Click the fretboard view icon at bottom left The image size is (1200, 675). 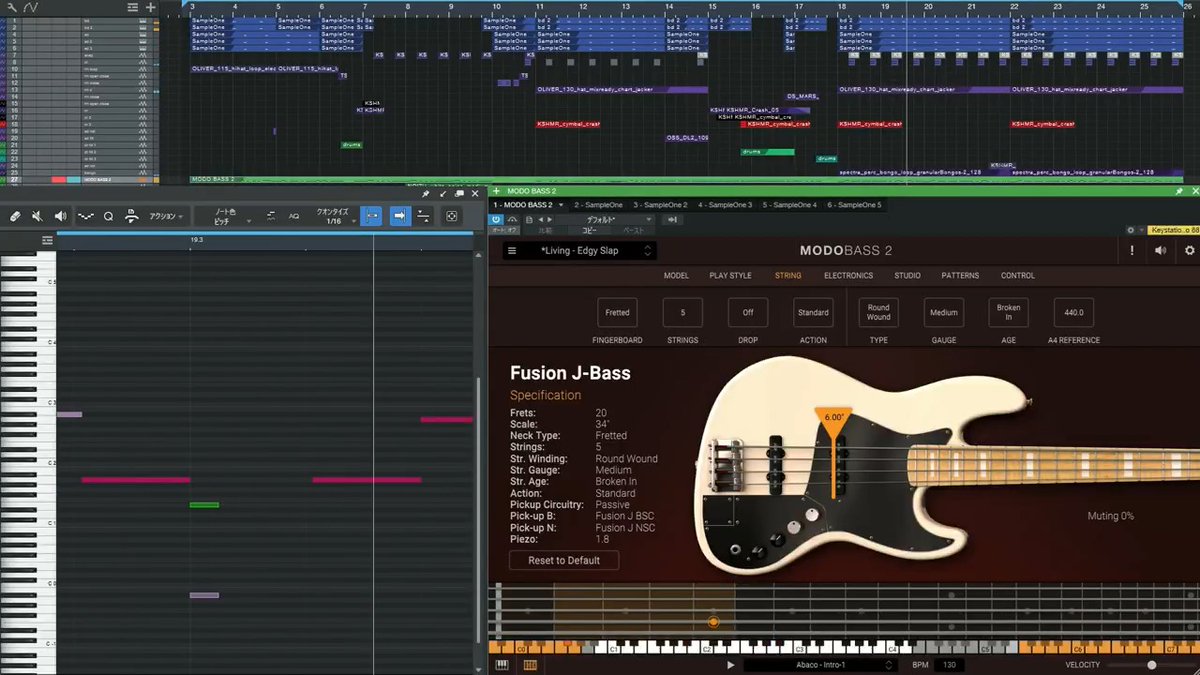click(530, 665)
